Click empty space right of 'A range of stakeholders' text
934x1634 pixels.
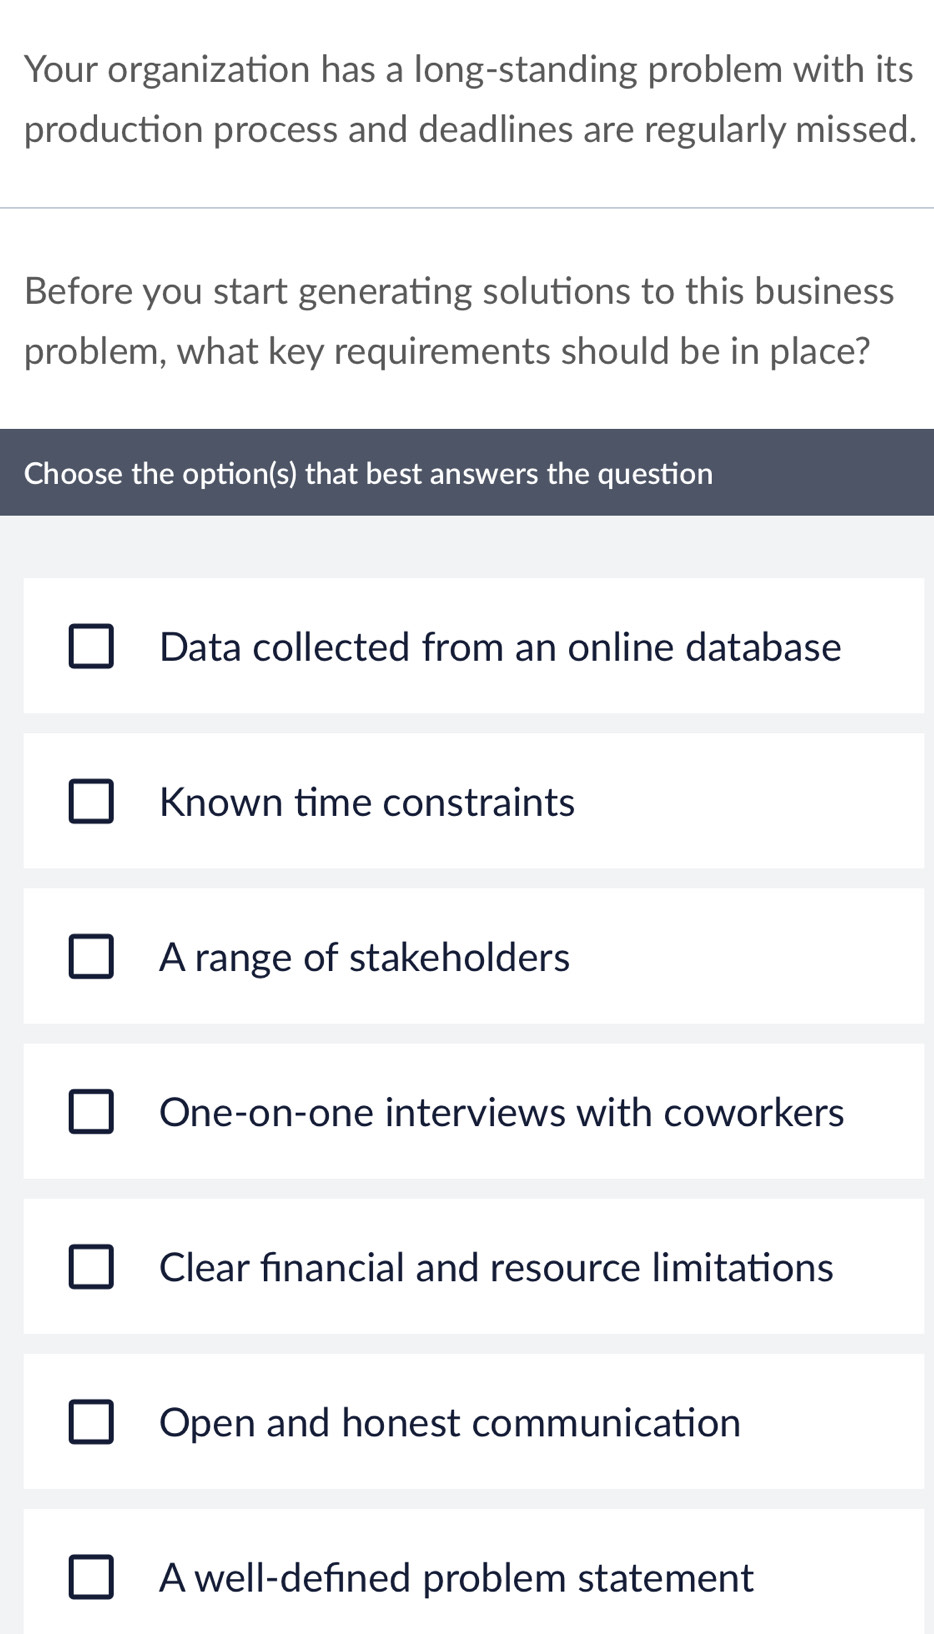coord(750,957)
